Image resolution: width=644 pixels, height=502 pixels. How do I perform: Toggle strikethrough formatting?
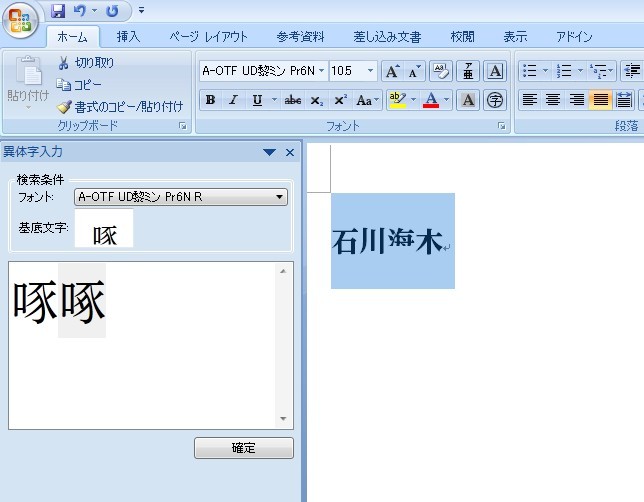point(293,100)
